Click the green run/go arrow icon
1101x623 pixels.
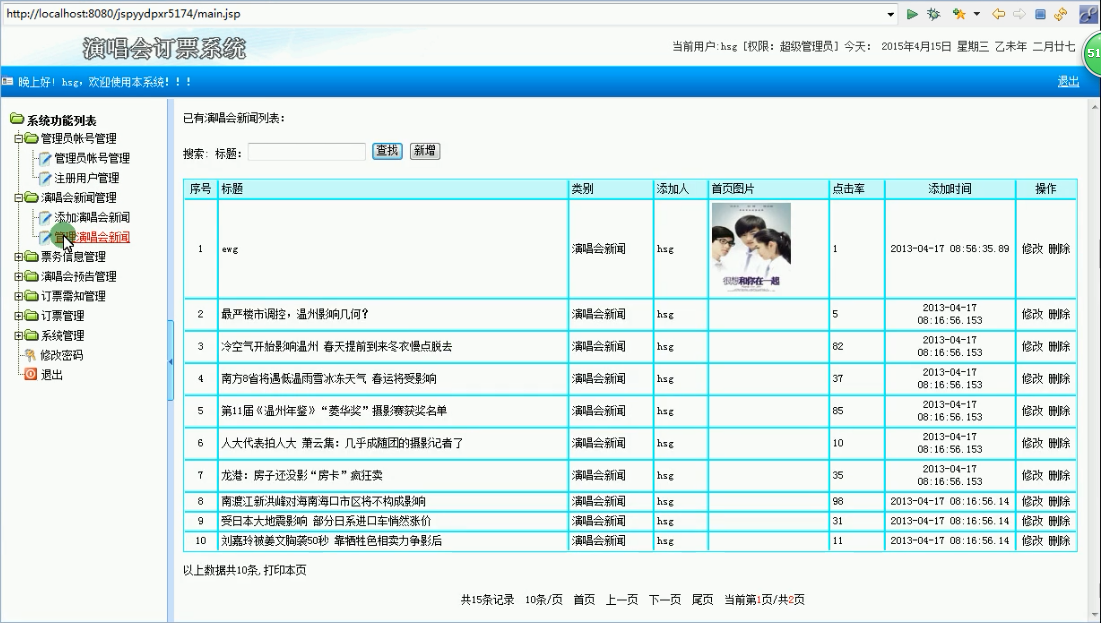click(x=912, y=14)
